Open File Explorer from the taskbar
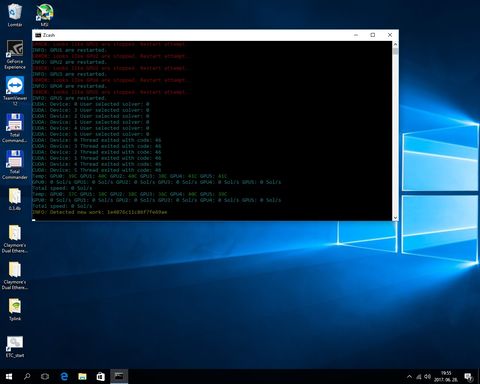480x384 pixels. (82, 377)
